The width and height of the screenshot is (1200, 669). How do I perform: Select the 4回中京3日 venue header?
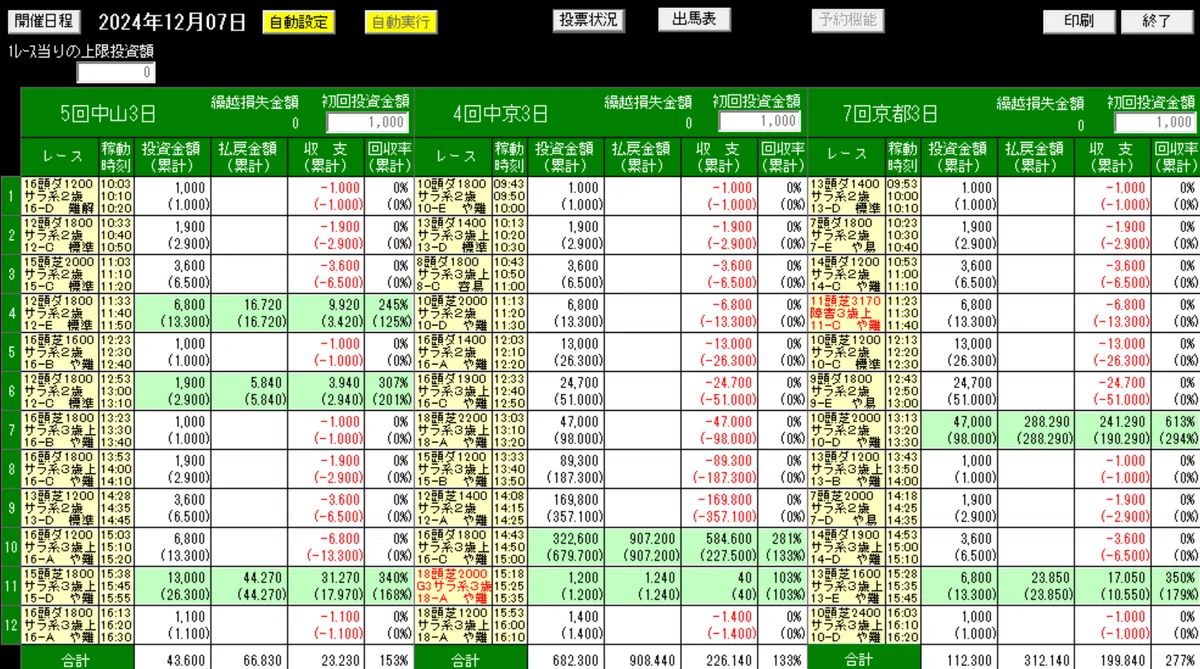click(500, 113)
